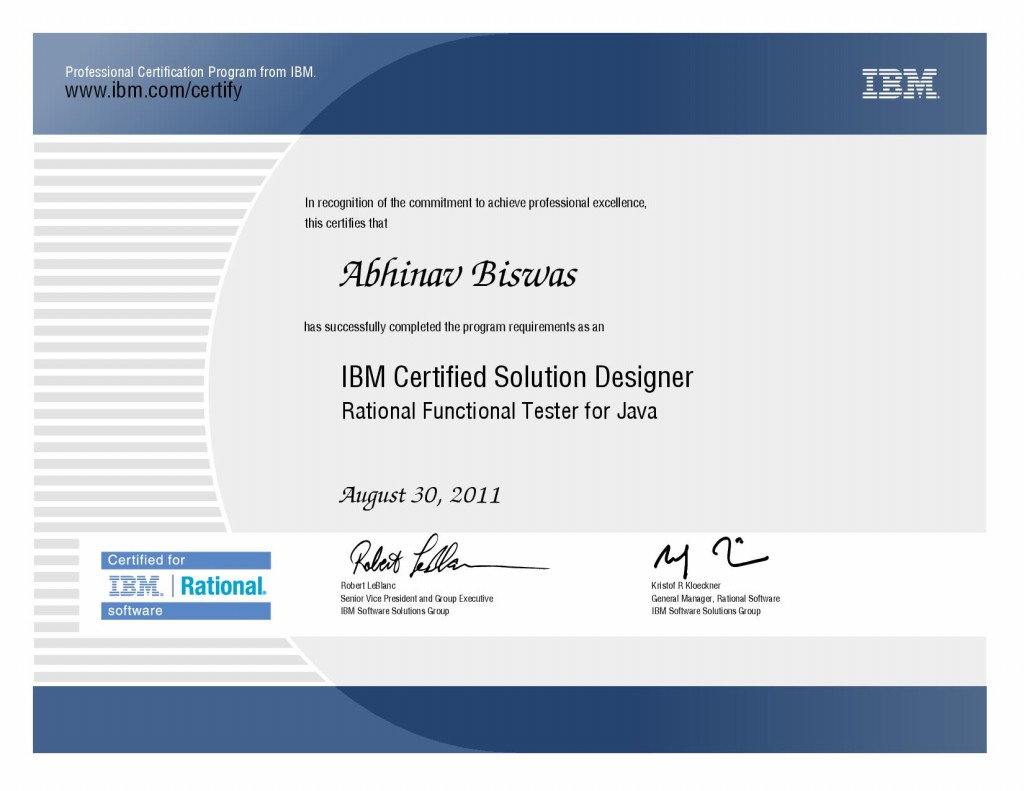Click the name 'Abhinav Biswas'
The width and height of the screenshot is (1024, 791).
[x=458, y=274]
